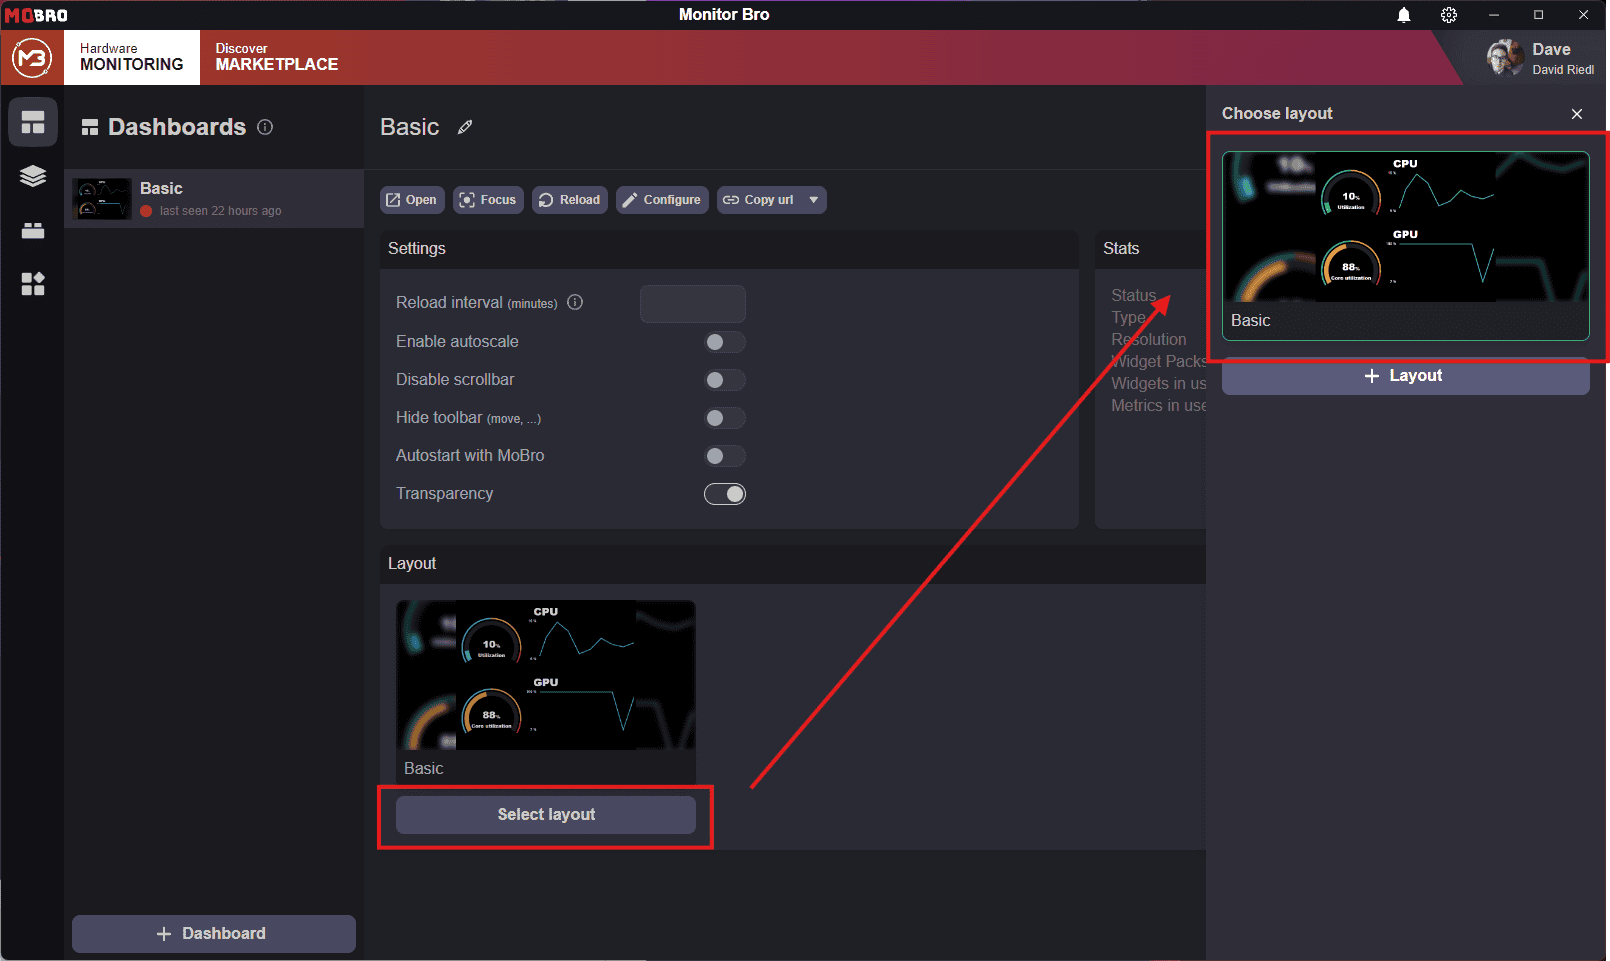
Task: Switch to Hardware Monitoring tab
Action: (132, 57)
